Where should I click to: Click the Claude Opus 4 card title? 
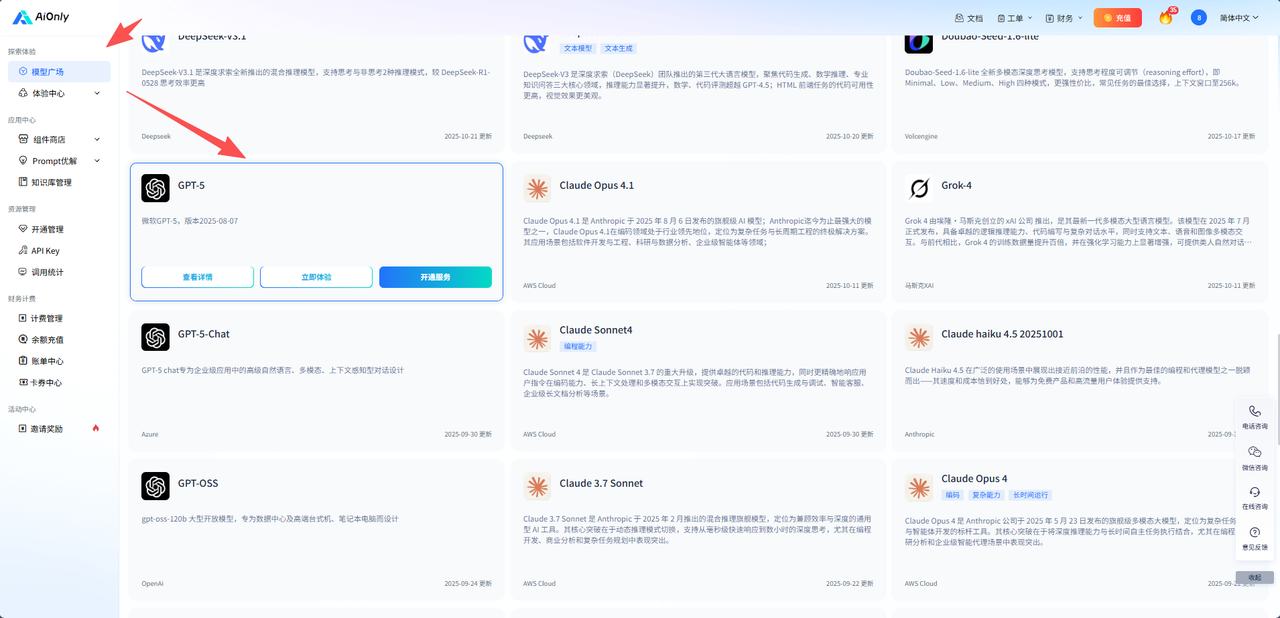point(975,478)
